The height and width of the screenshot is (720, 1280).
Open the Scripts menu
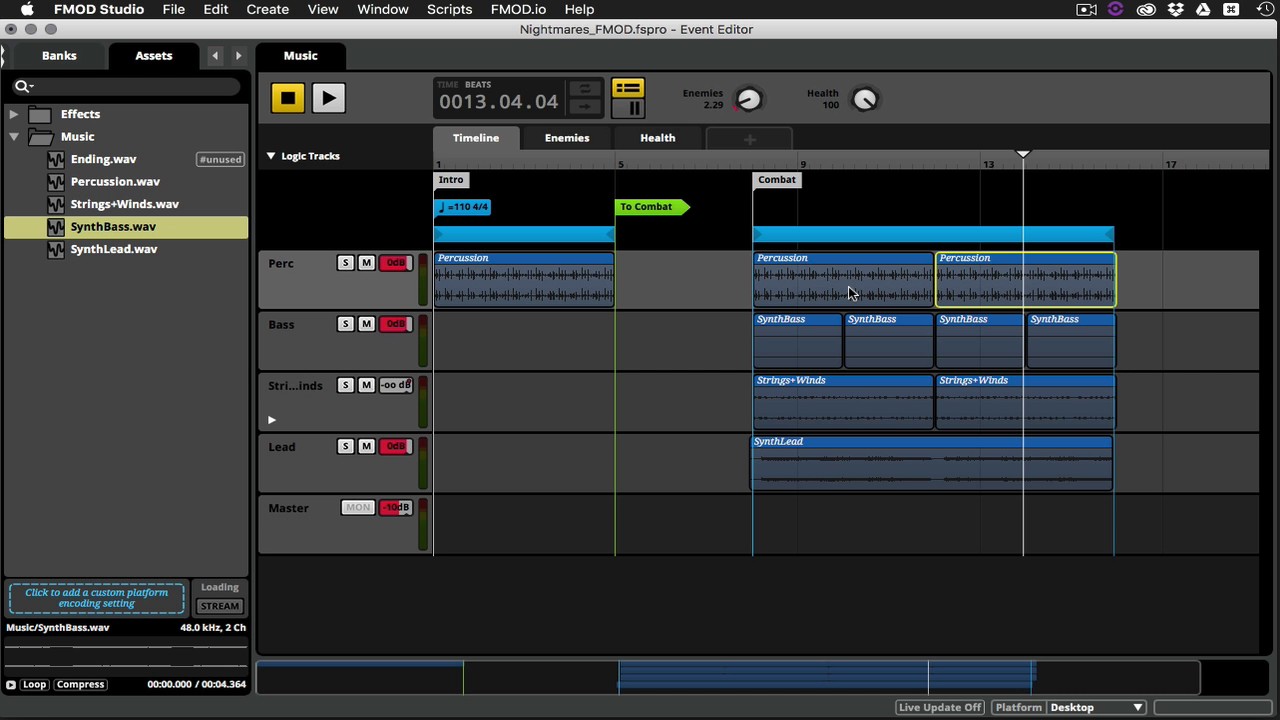point(449,9)
